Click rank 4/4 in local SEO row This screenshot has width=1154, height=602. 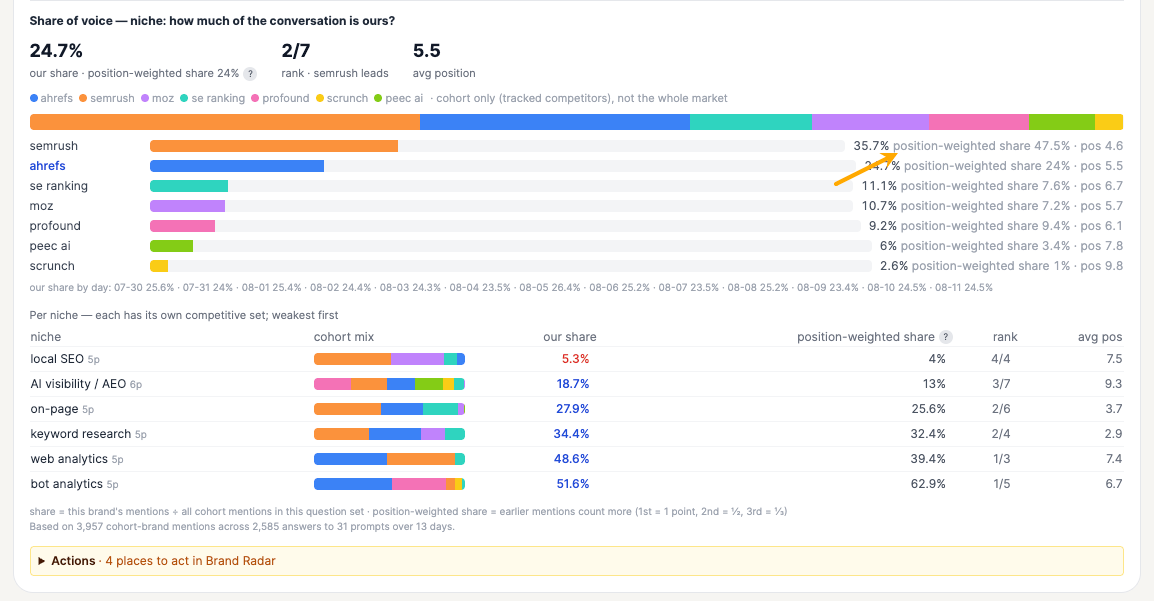click(x=1001, y=359)
